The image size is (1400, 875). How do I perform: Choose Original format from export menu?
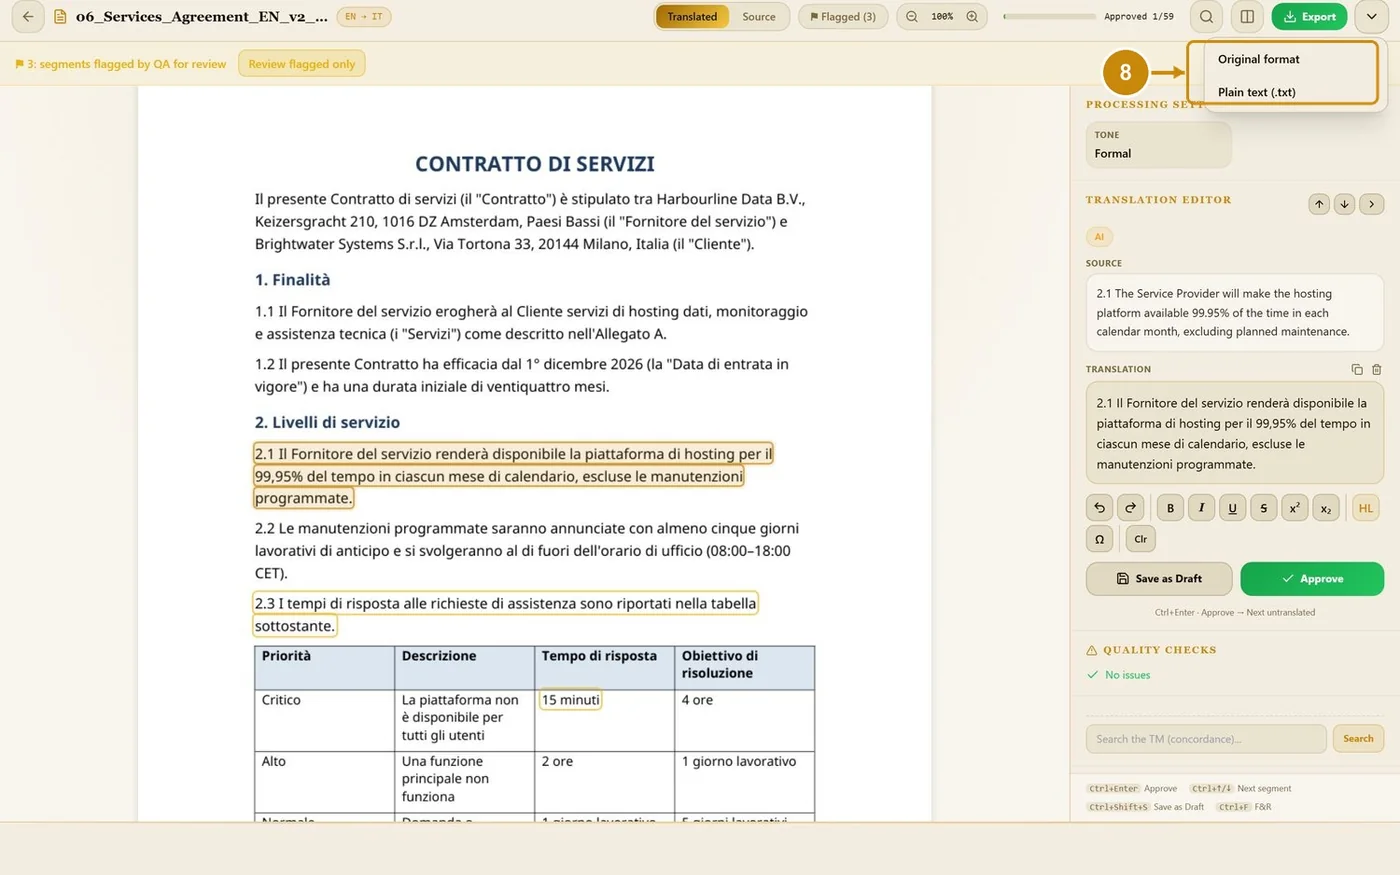point(1259,59)
